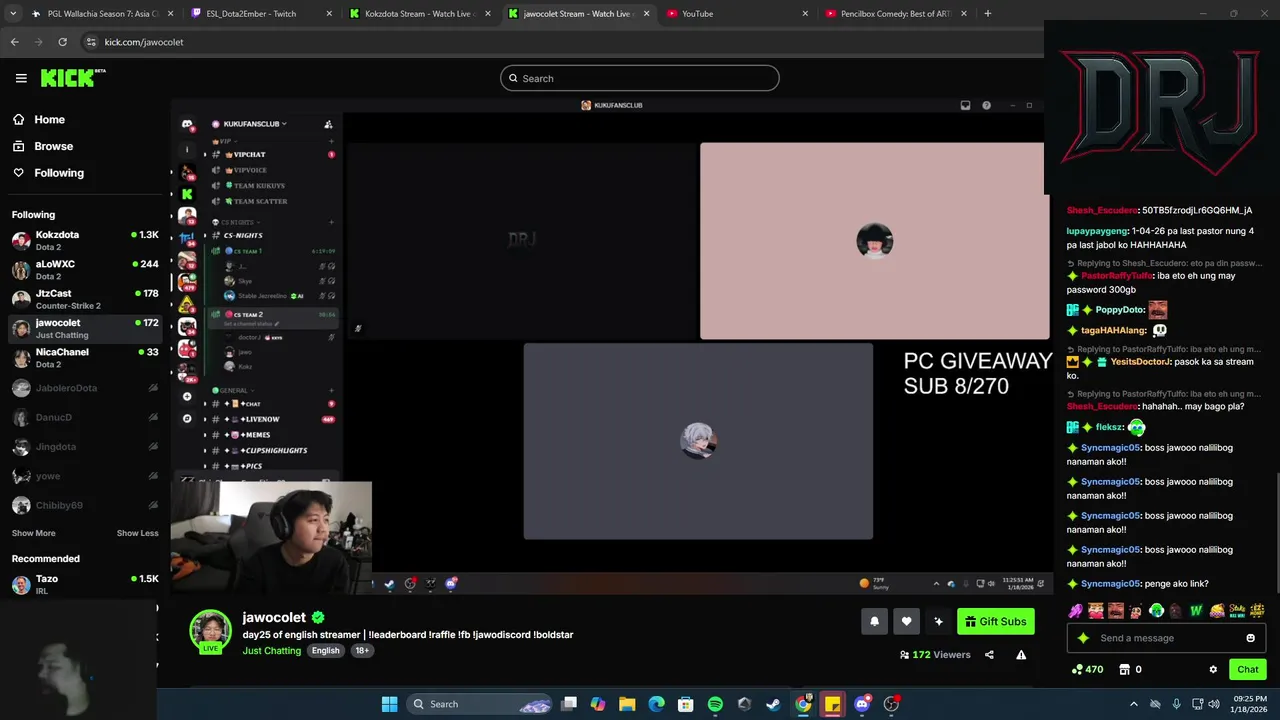The width and height of the screenshot is (1280, 720).
Task: Open Chrome tab search dropdown
Action: (13, 14)
